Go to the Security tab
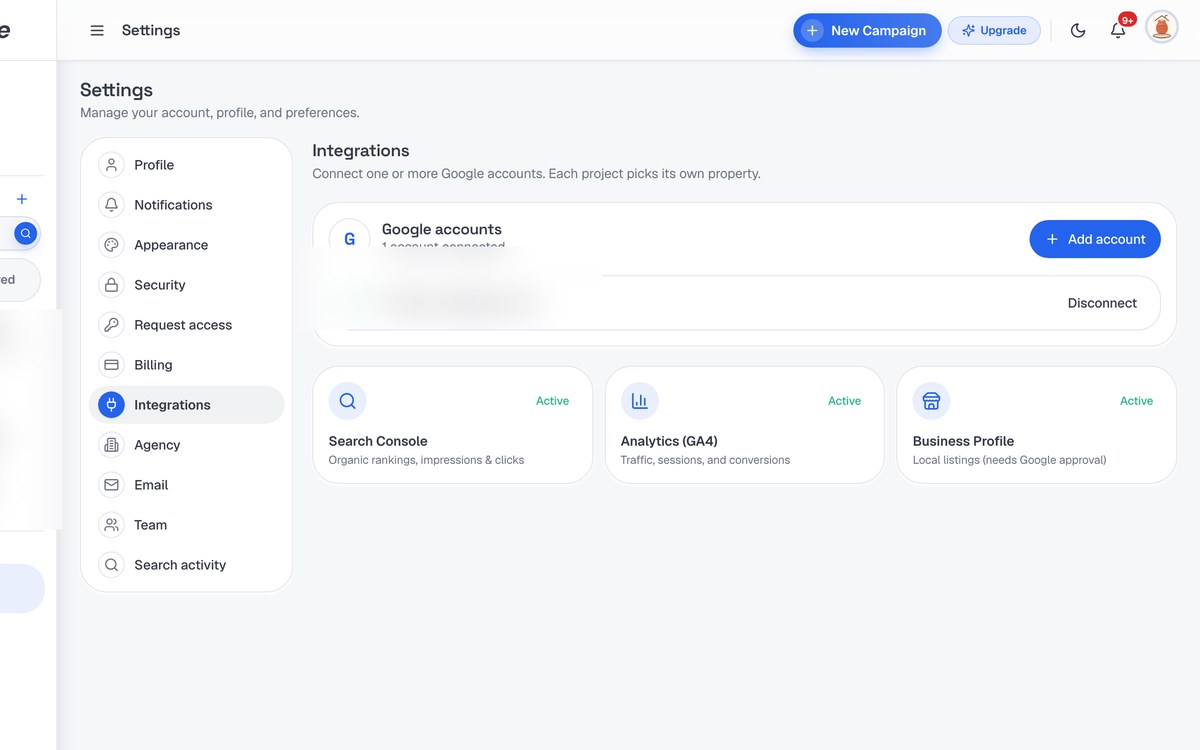Image resolution: width=1200 pixels, height=750 pixels. pyautogui.click(x=187, y=285)
